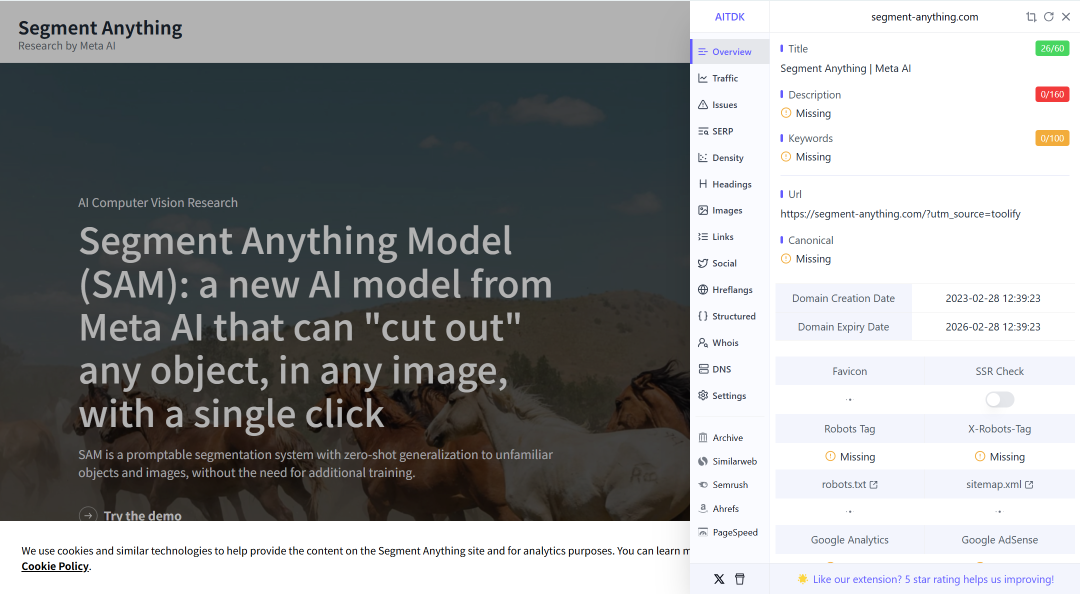Click the 'Segment Anything | Meta AI' title text
This screenshot has height=594, width=1080.
click(845, 68)
